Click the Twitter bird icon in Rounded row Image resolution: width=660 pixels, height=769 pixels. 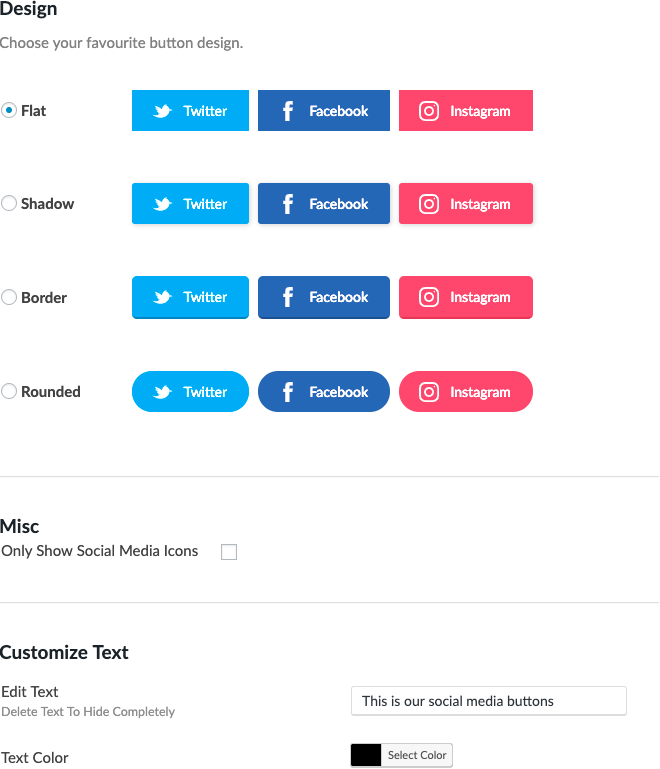[162, 392]
